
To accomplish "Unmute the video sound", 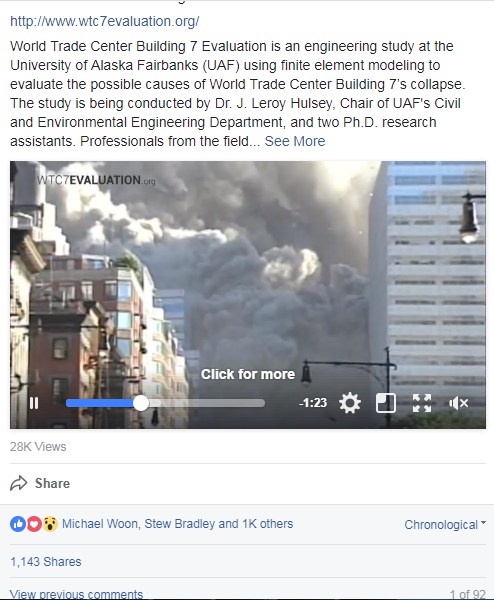I will coord(458,403).
